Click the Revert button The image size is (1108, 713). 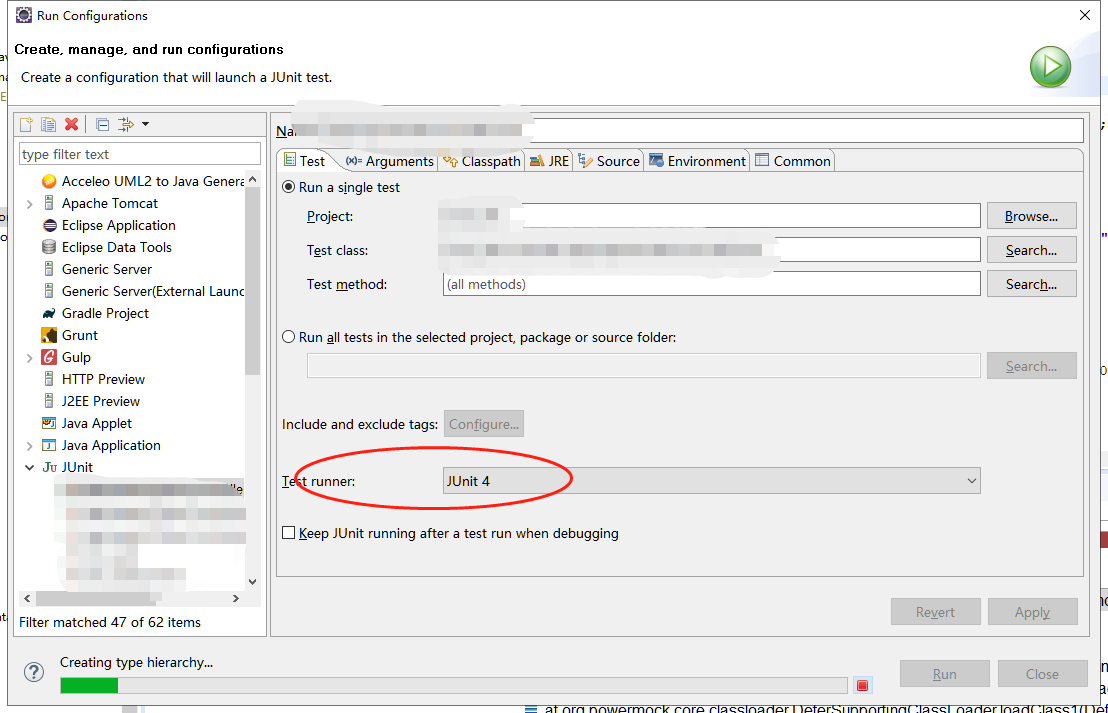936,612
